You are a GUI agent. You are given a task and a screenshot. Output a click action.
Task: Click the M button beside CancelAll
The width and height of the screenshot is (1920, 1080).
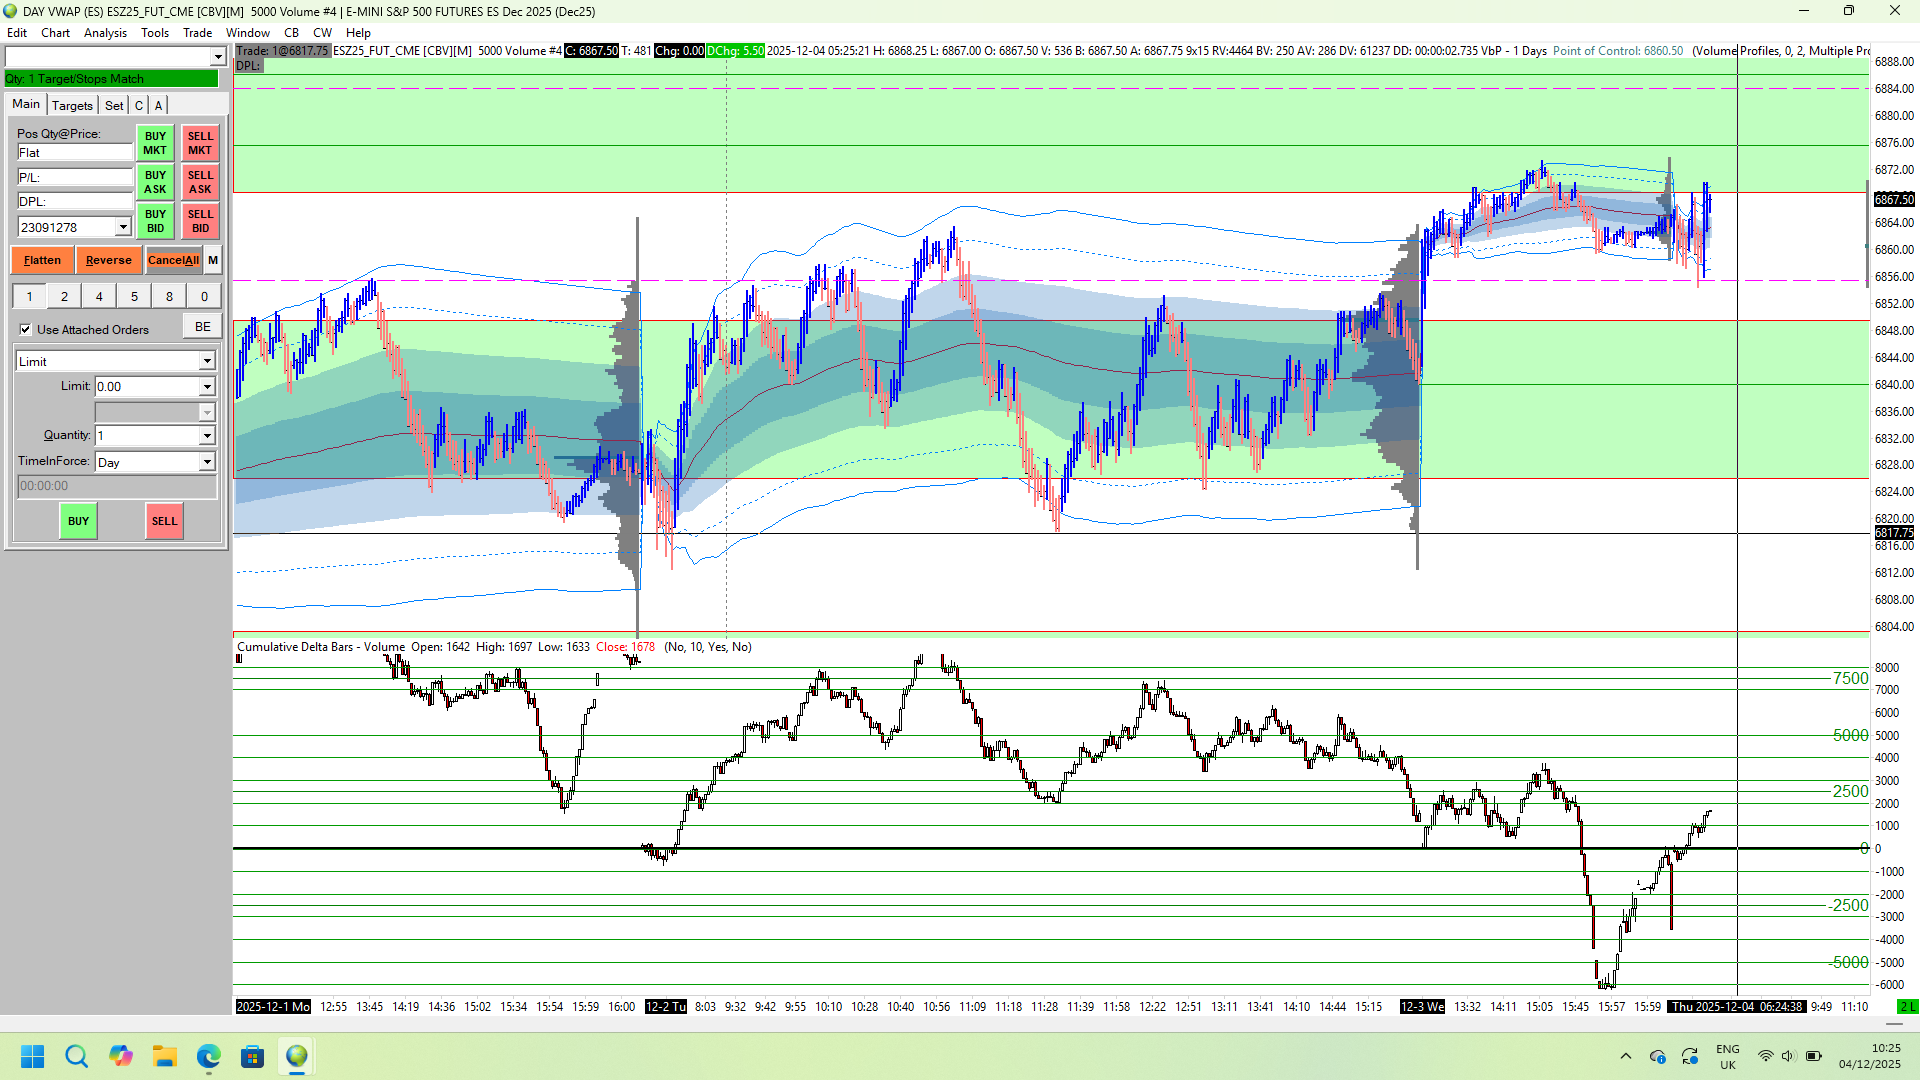point(213,260)
